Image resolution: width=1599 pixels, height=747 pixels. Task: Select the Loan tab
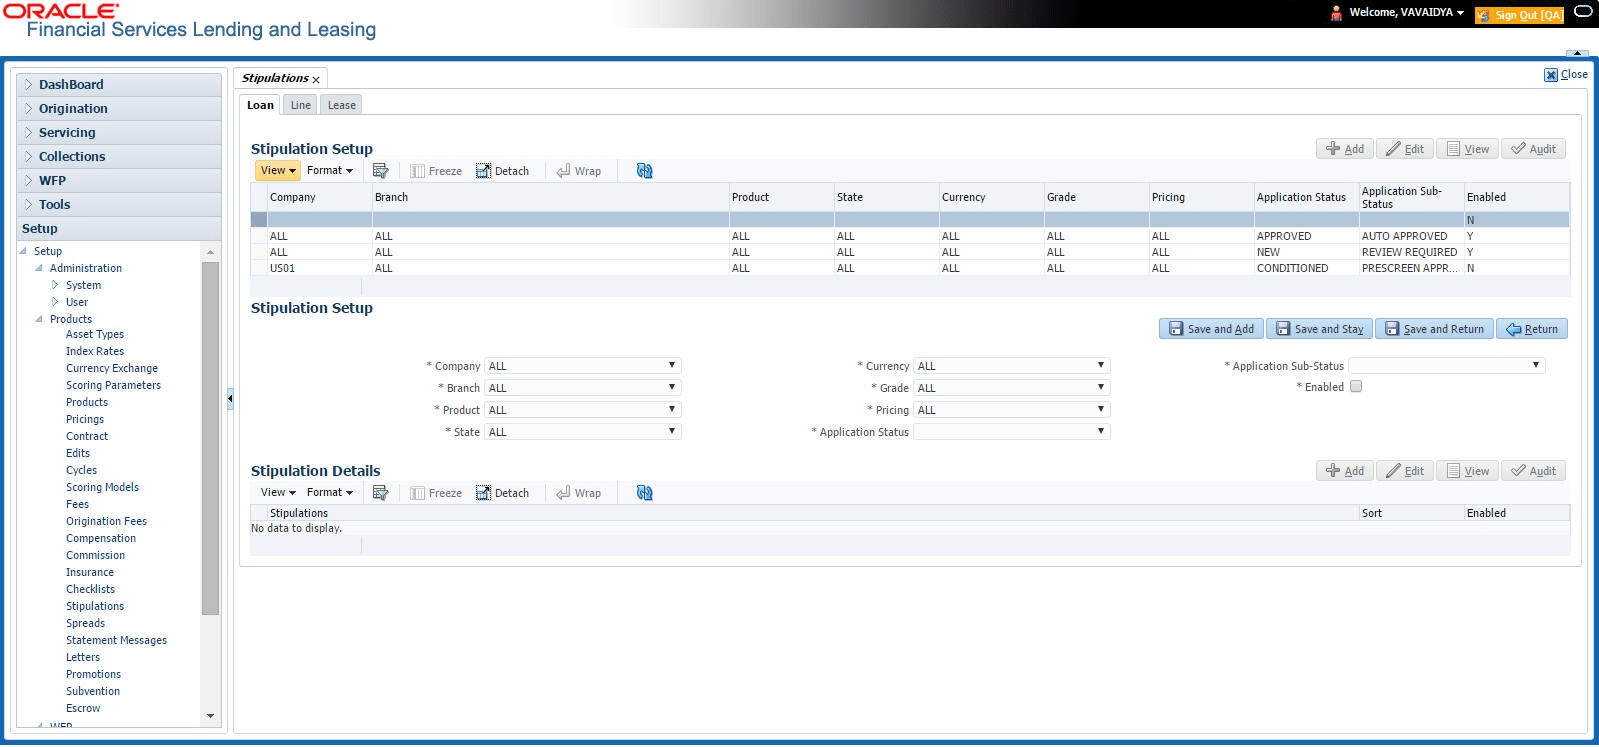(260, 105)
